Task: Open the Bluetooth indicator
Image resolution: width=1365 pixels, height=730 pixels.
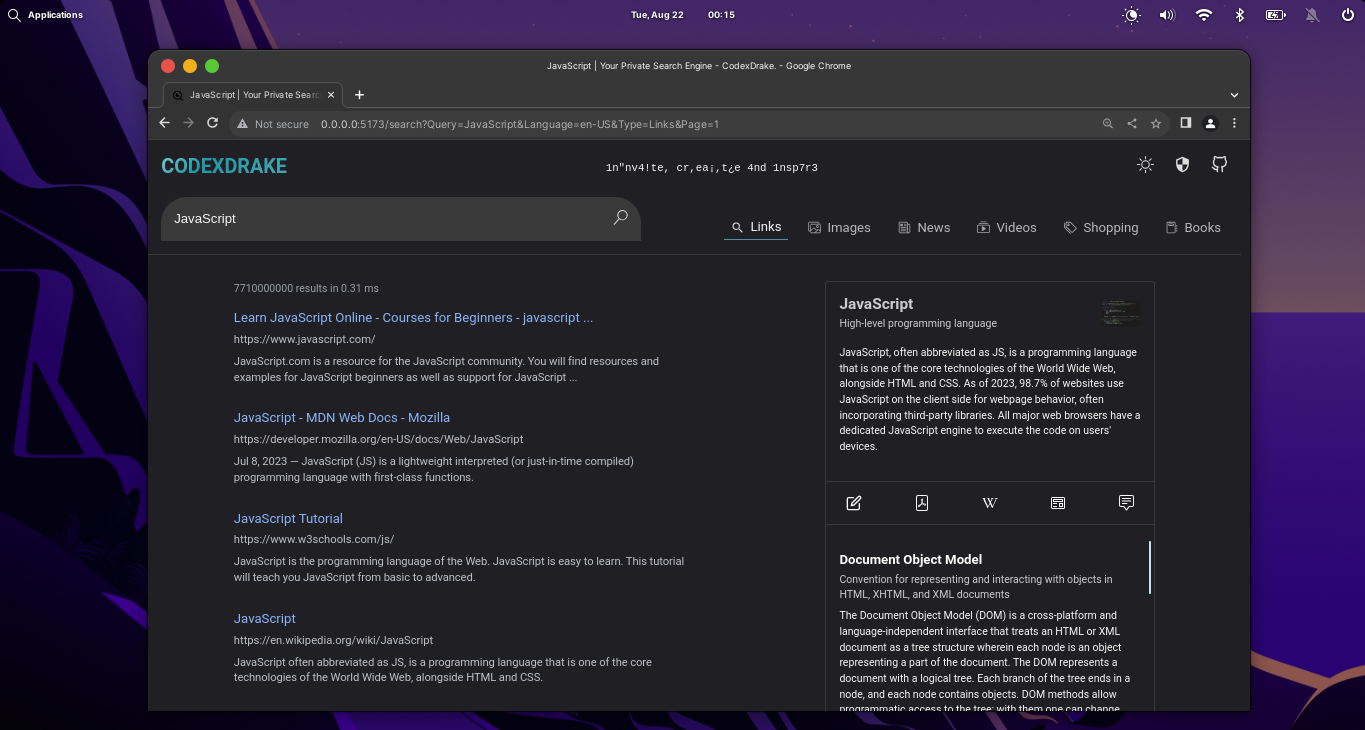Action: [x=1239, y=15]
